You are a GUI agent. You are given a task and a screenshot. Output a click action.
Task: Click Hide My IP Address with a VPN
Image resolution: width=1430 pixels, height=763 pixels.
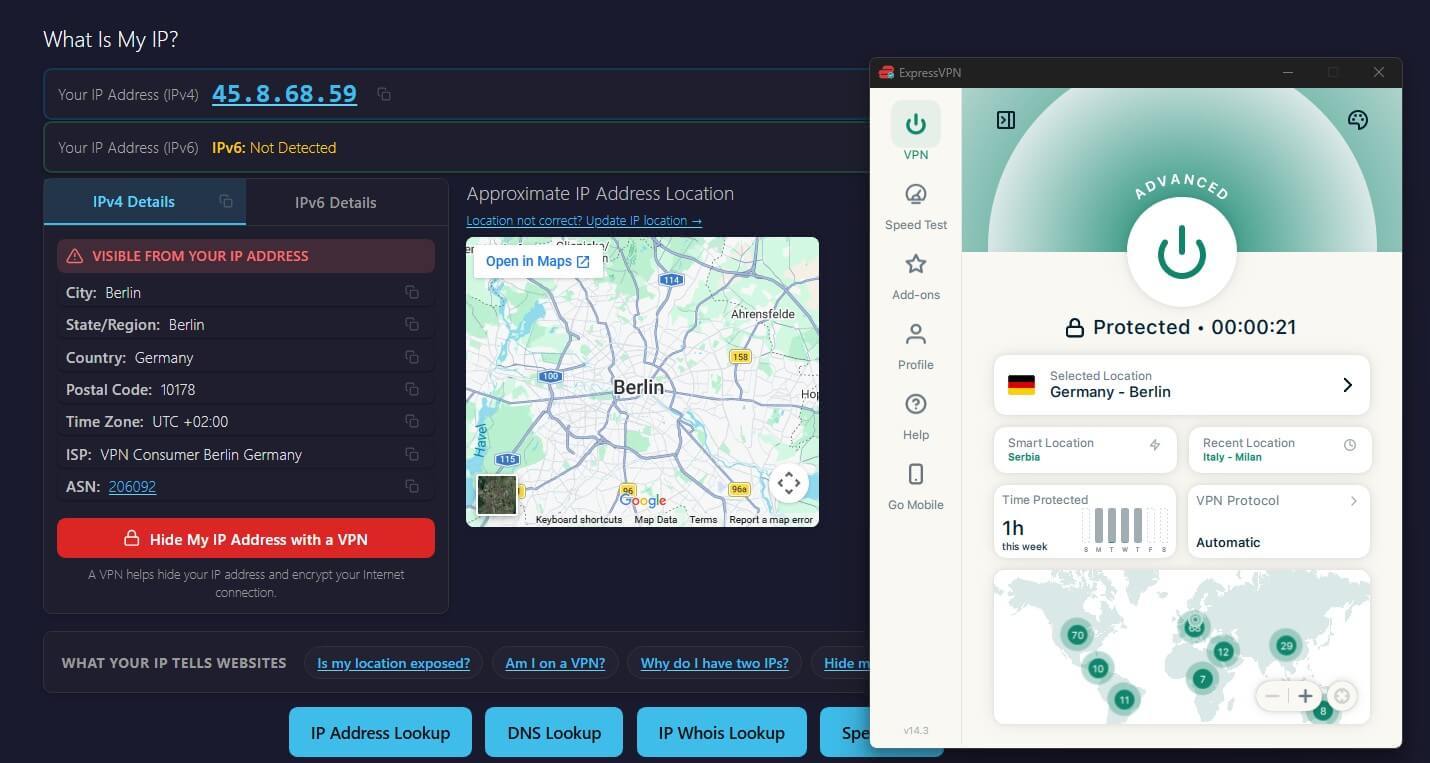[x=246, y=538]
